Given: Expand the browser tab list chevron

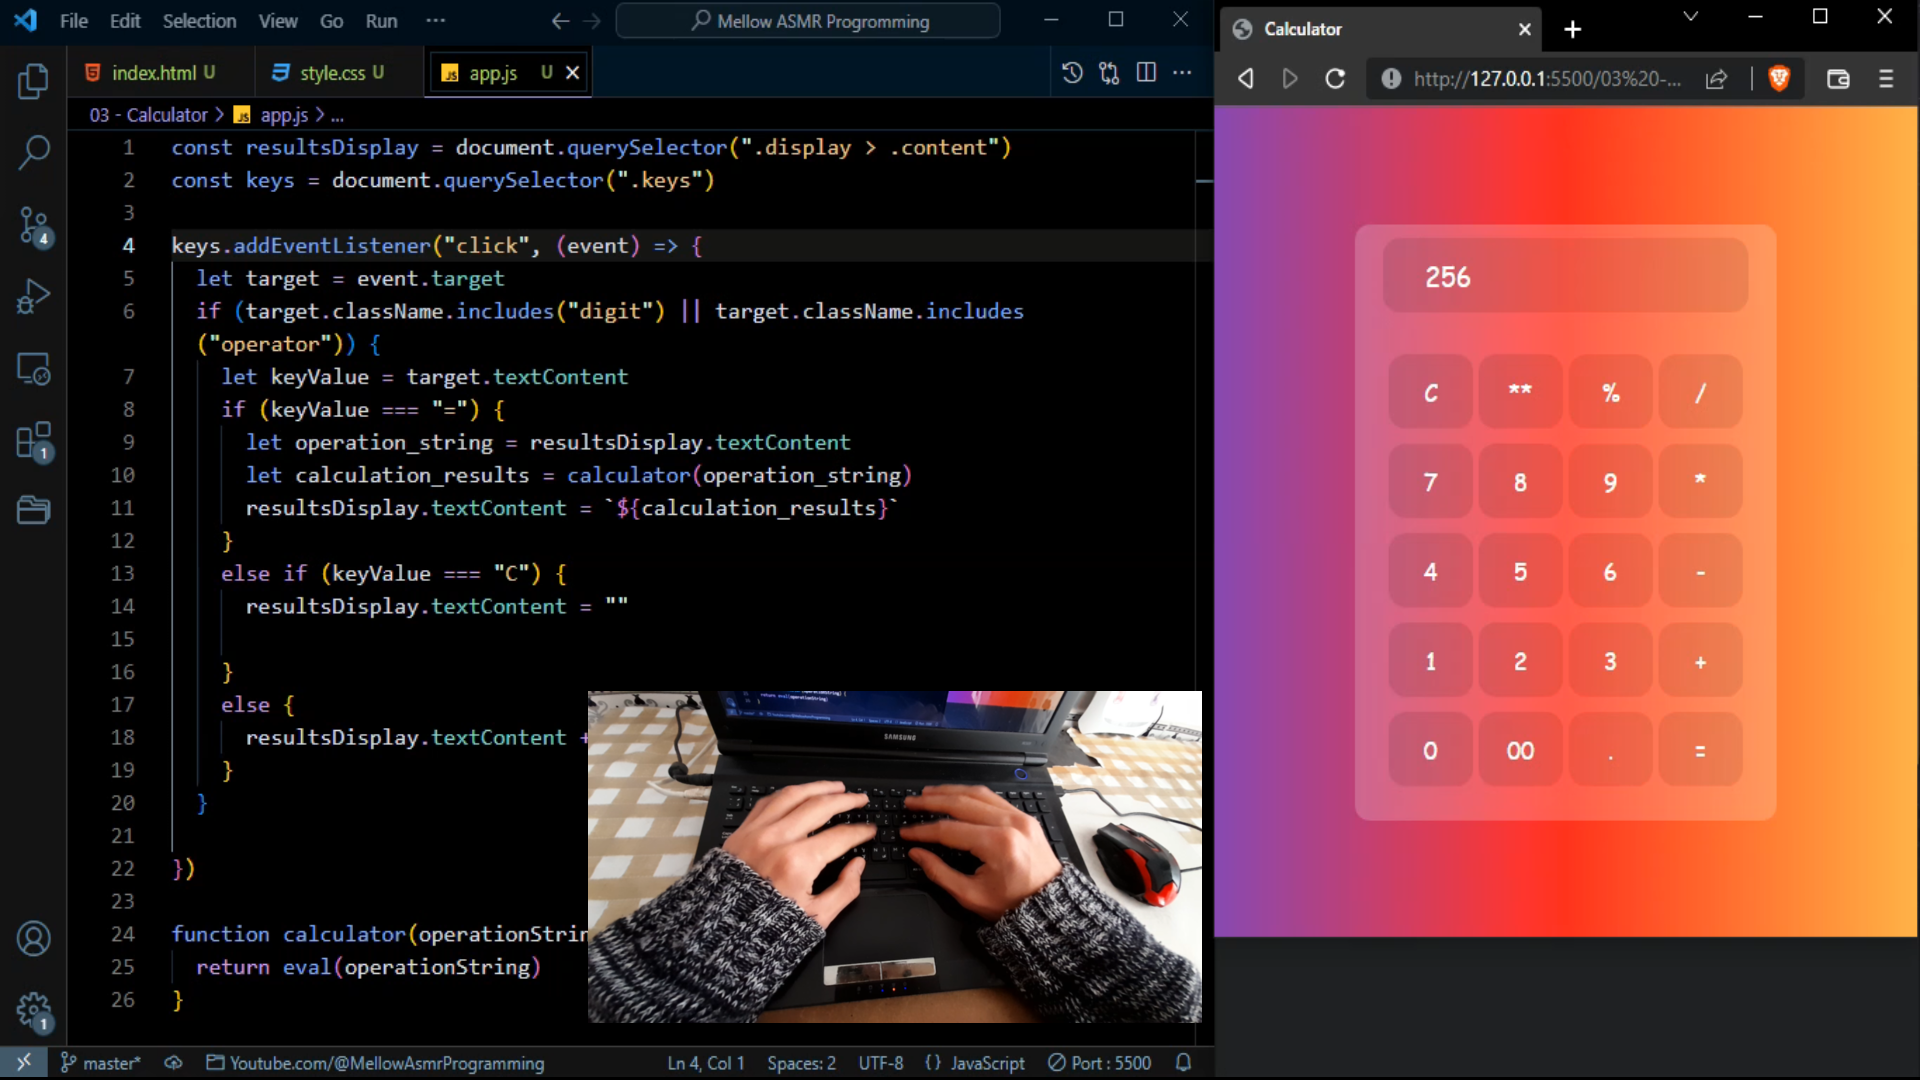Looking at the screenshot, I should [x=1690, y=17].
